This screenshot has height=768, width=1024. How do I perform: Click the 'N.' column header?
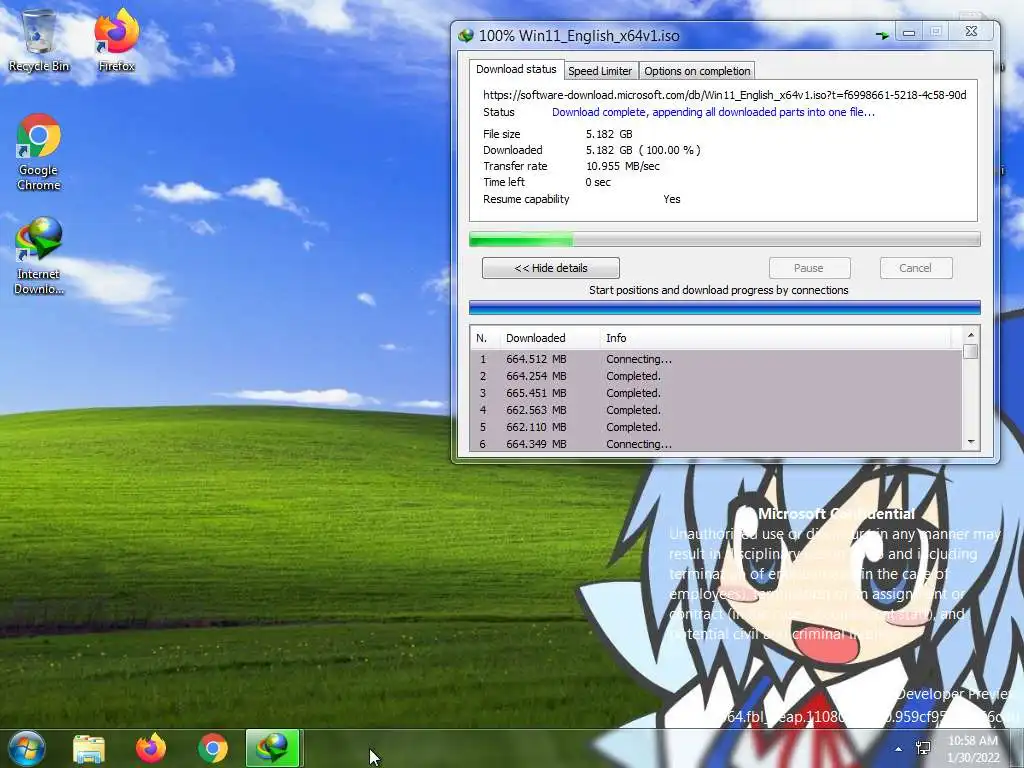tap(485, 338)
